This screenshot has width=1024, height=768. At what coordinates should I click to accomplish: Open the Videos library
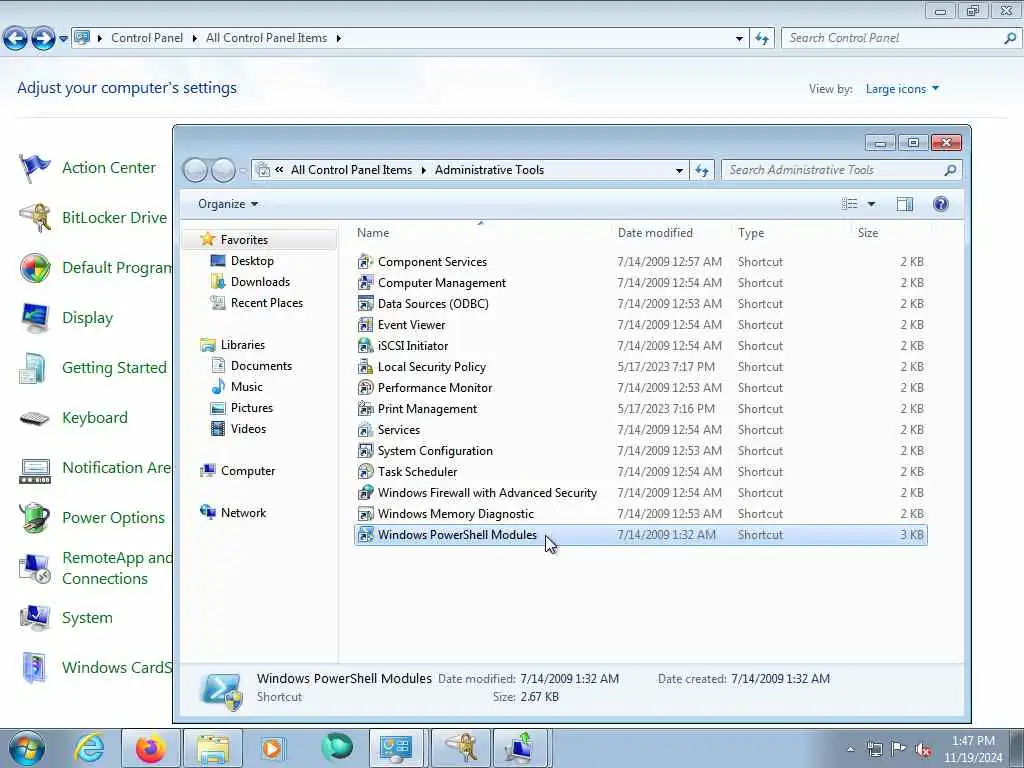coord(248,429)
